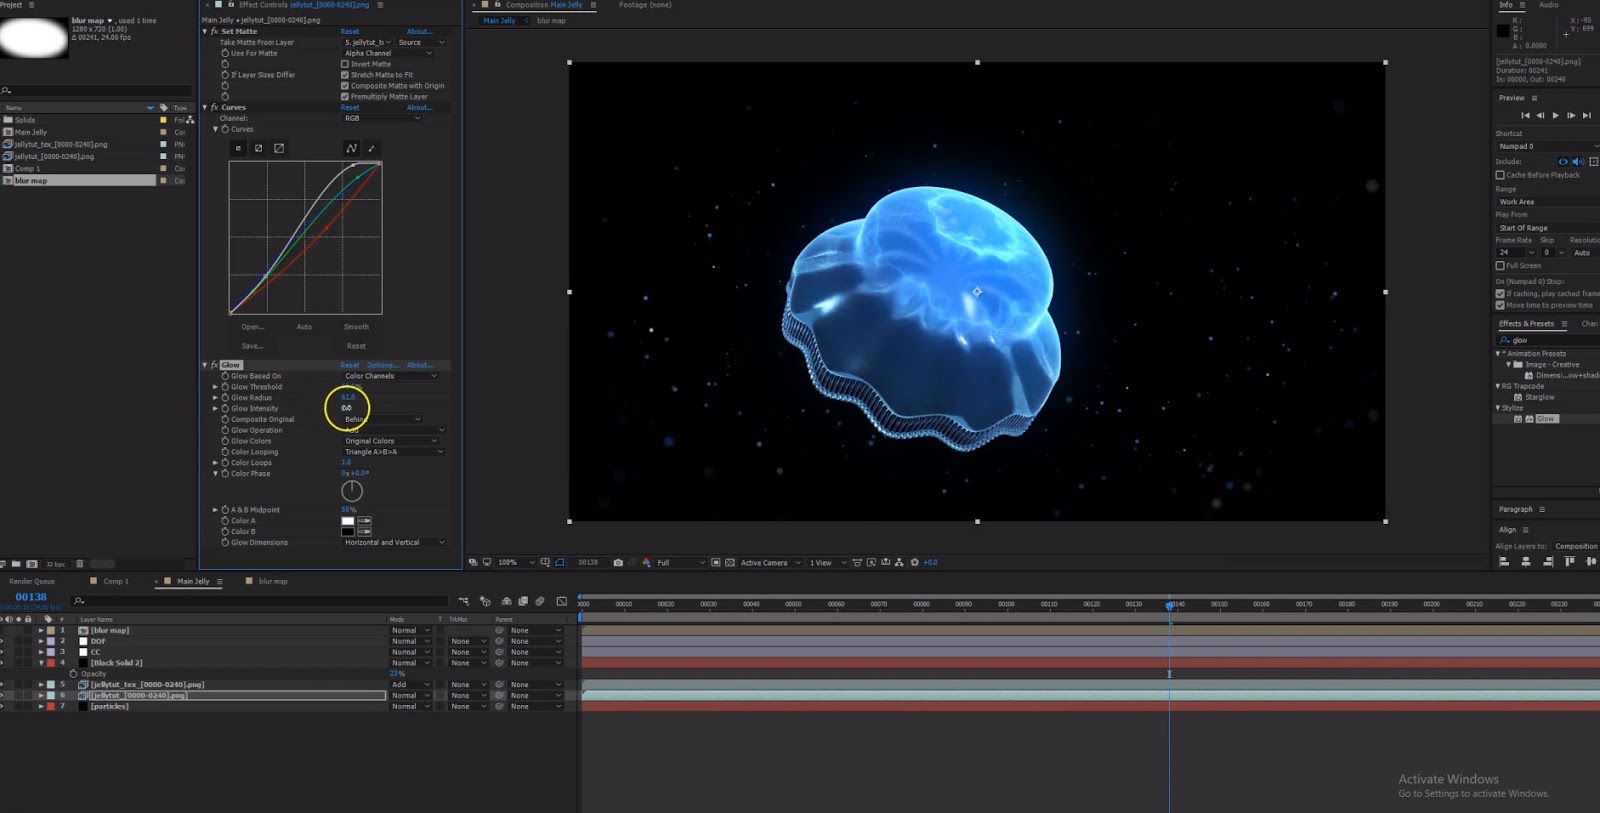Click the composition mini-flowchart icon in timeline
The height and width of the screenshot is (813, 1600).
click(464, 601)
